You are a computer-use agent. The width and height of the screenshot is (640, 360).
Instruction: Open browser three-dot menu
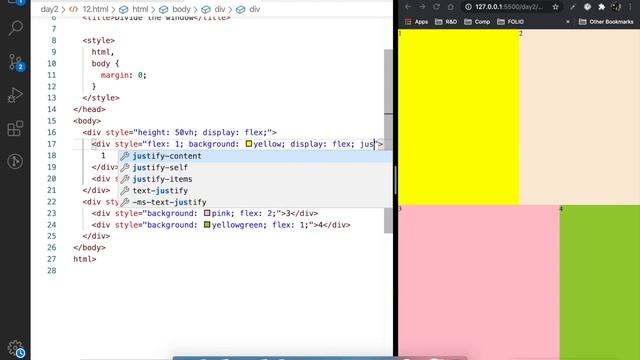pos(631,7)
